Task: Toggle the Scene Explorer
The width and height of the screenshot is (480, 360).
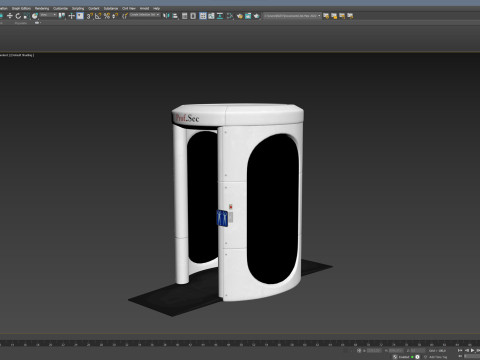Action: point(184,16)
